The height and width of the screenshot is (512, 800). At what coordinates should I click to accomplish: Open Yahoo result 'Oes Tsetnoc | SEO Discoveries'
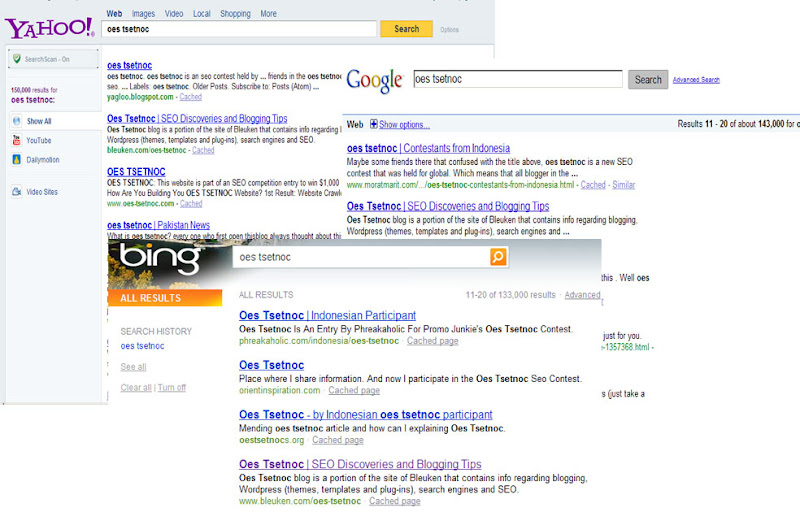click(x=197, y=118)
